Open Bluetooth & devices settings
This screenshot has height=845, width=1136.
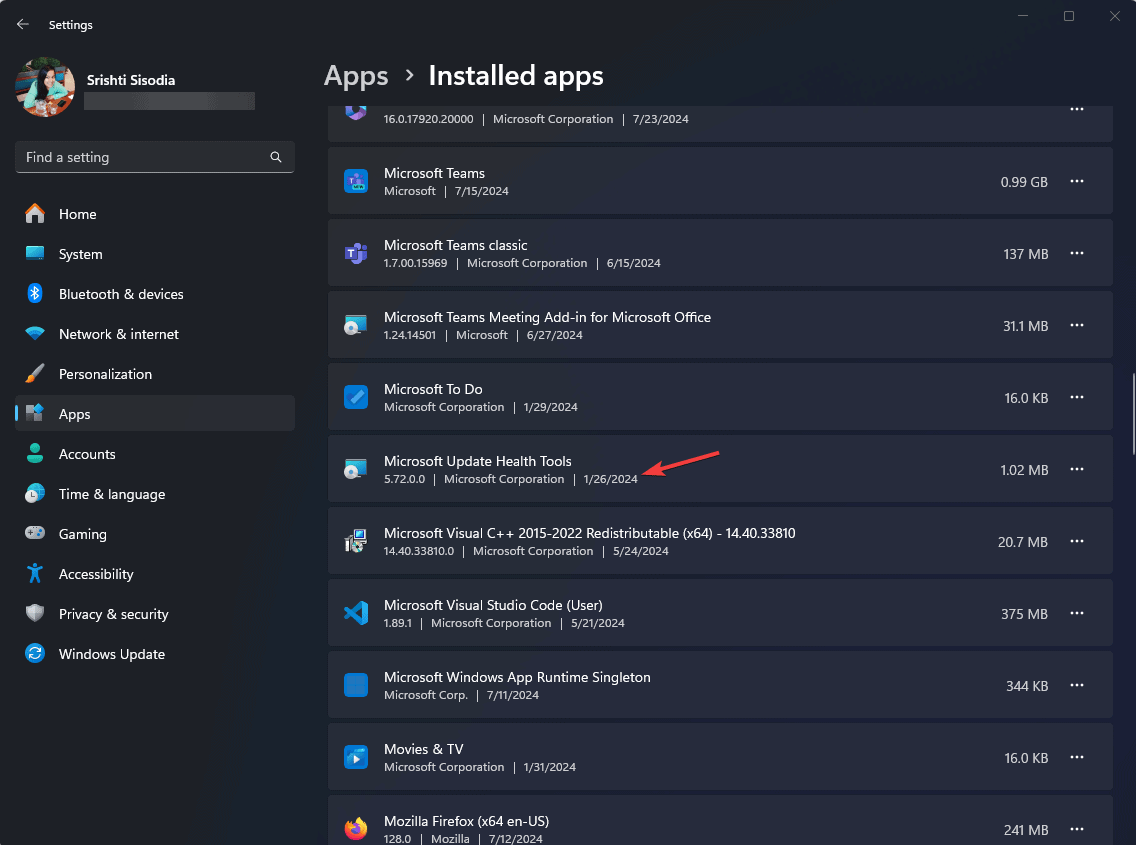coord(154,294)
